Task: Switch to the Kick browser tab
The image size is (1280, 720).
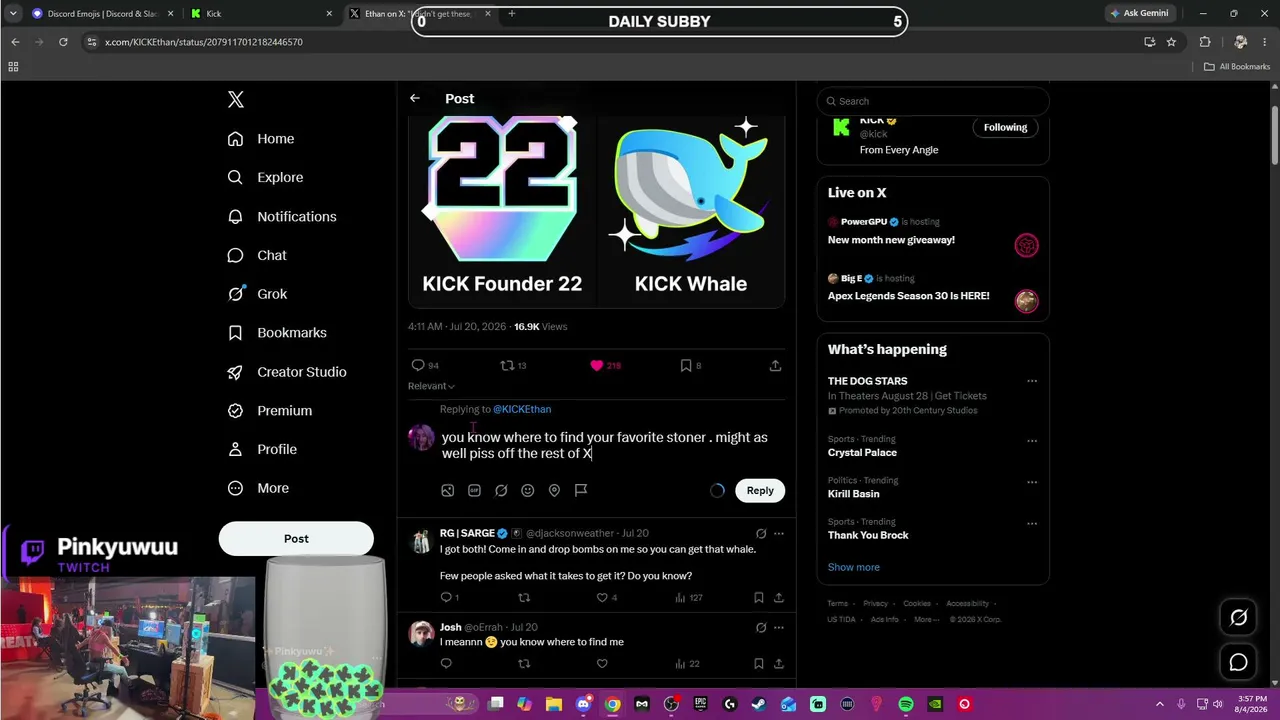Action: coord(262,14)
